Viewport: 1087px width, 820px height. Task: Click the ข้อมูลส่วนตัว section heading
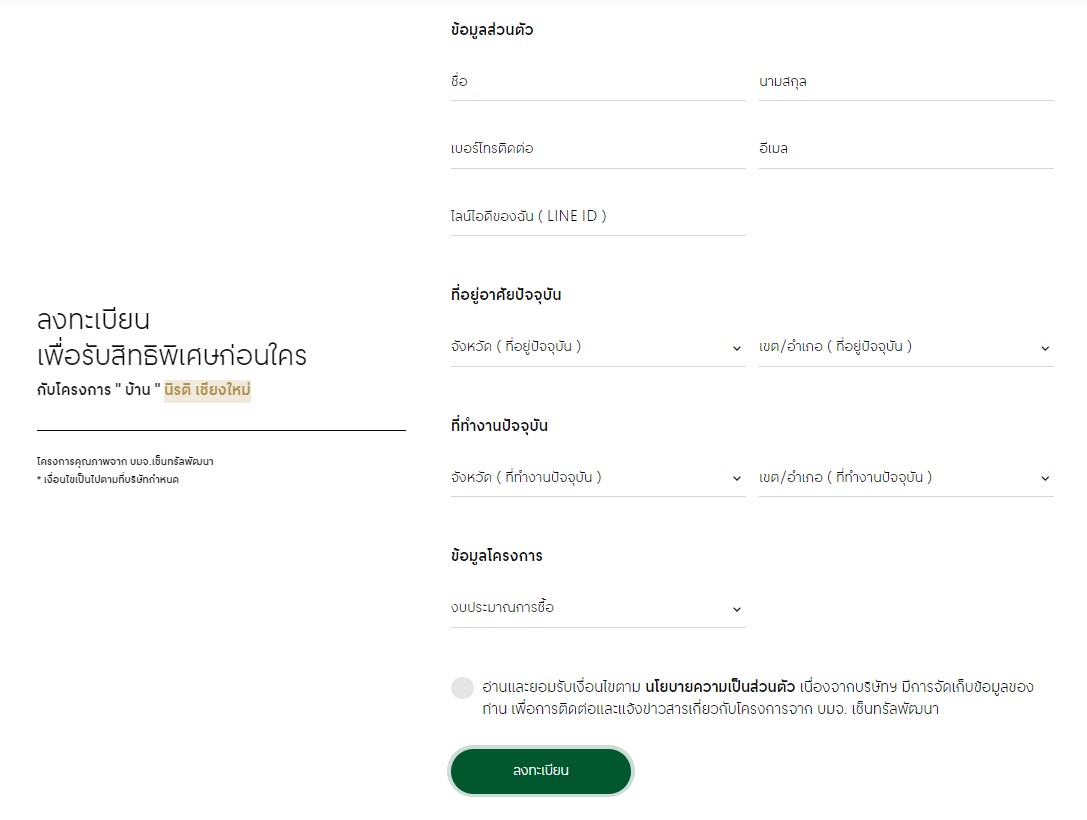[x=492, y=30]
